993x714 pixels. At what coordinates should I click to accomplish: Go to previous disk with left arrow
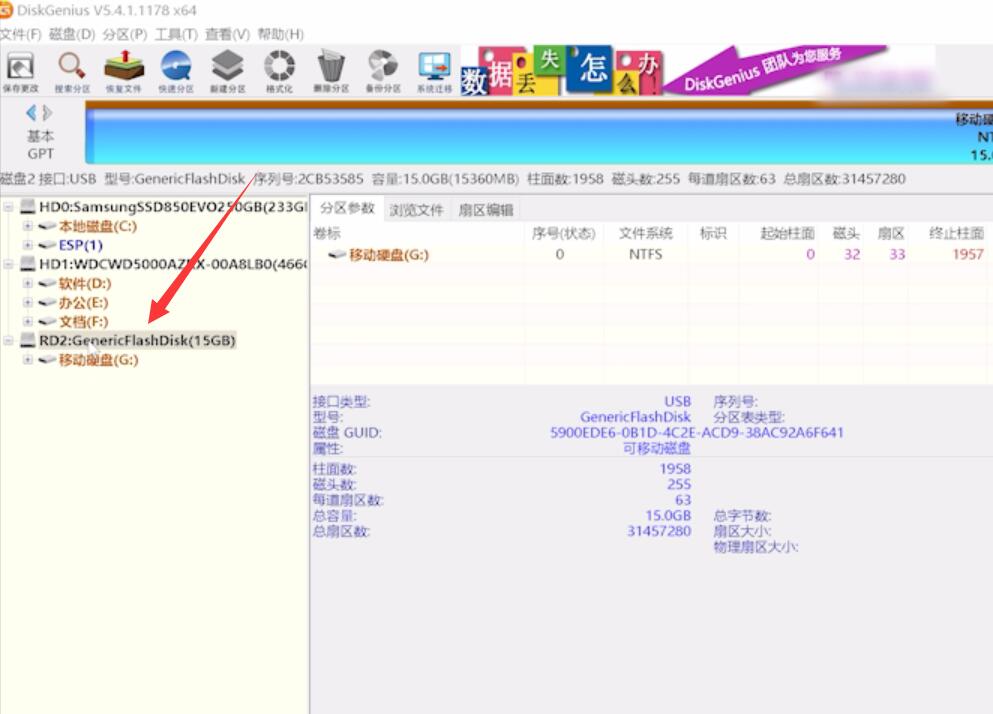[31, 113]
